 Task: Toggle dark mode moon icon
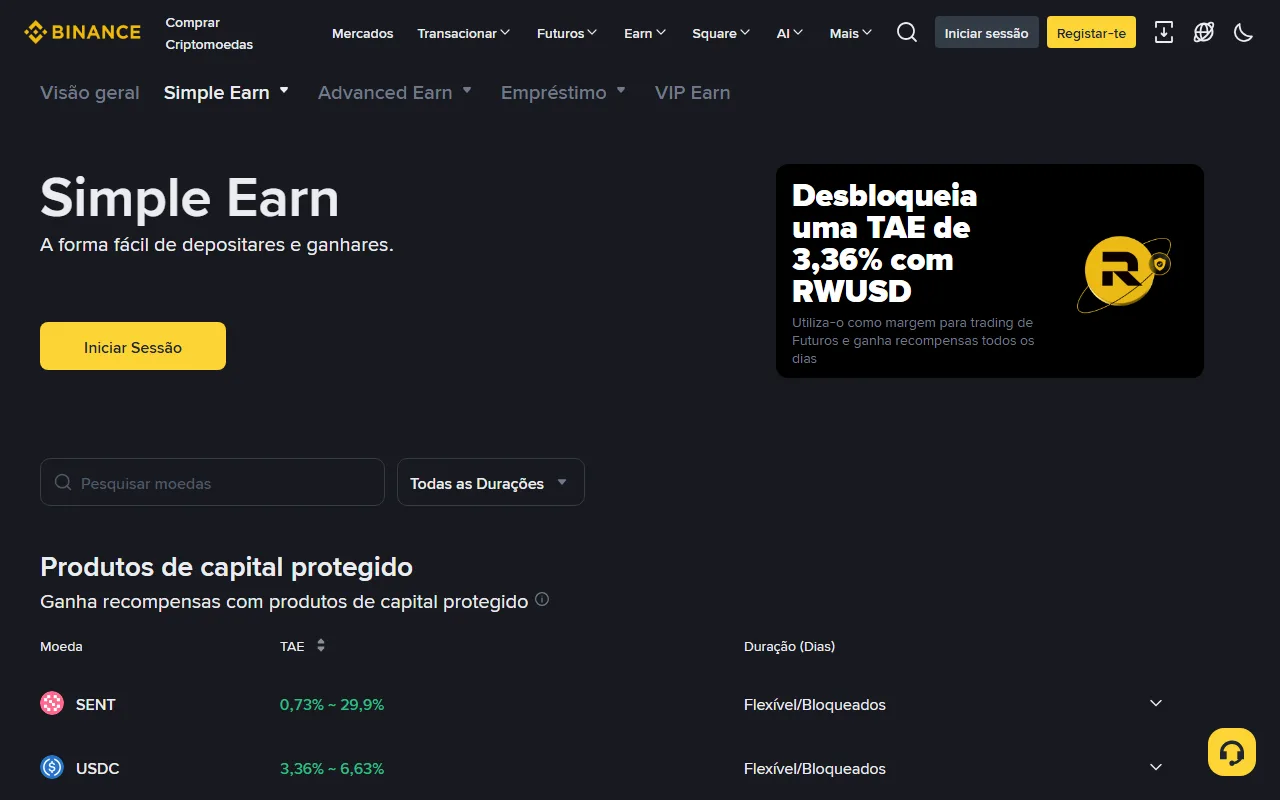(x=1244, y=32)
